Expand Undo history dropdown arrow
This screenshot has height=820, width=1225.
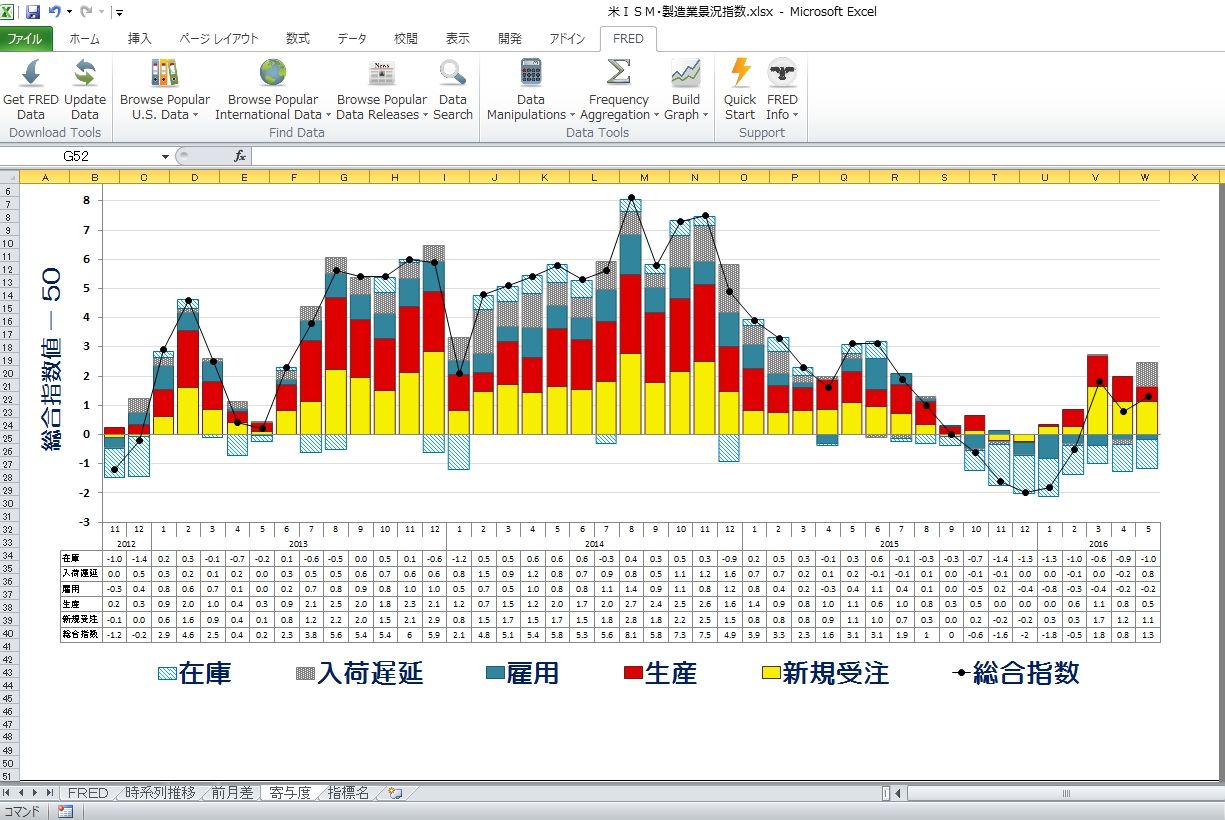click(68, 12)
